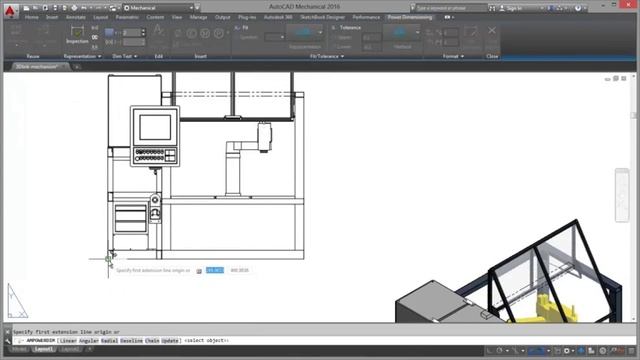Image resolution: width=640 pixels, height=360 pixels.
Task: Expand the Representation panel
Action: click(x=82, y=56)
